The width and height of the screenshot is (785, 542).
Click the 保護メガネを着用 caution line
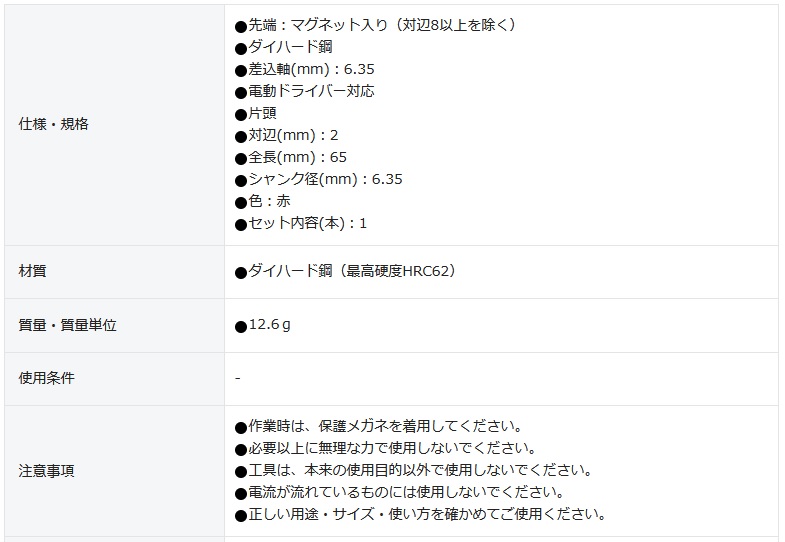pyautogui.click(x=384, y=426)
